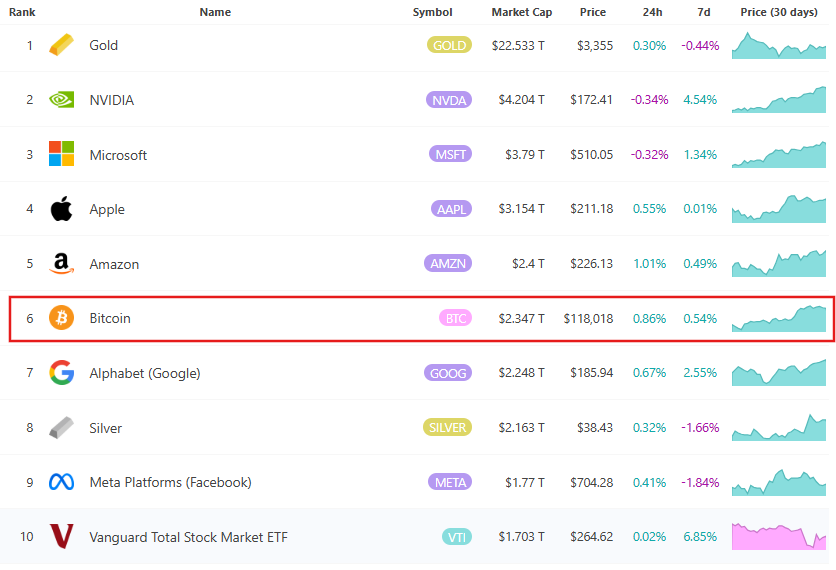
Task: Open the Alphabet (Google) name link
Action: coord(144,373)
